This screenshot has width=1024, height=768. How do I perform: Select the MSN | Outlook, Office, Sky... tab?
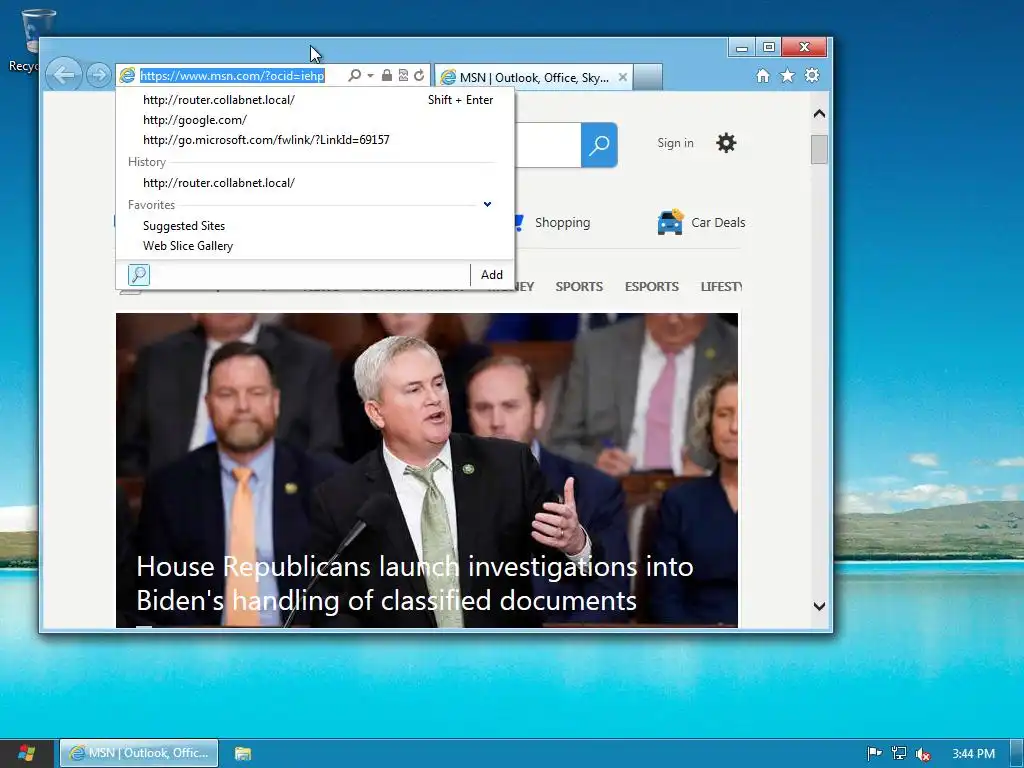point(534,77)
